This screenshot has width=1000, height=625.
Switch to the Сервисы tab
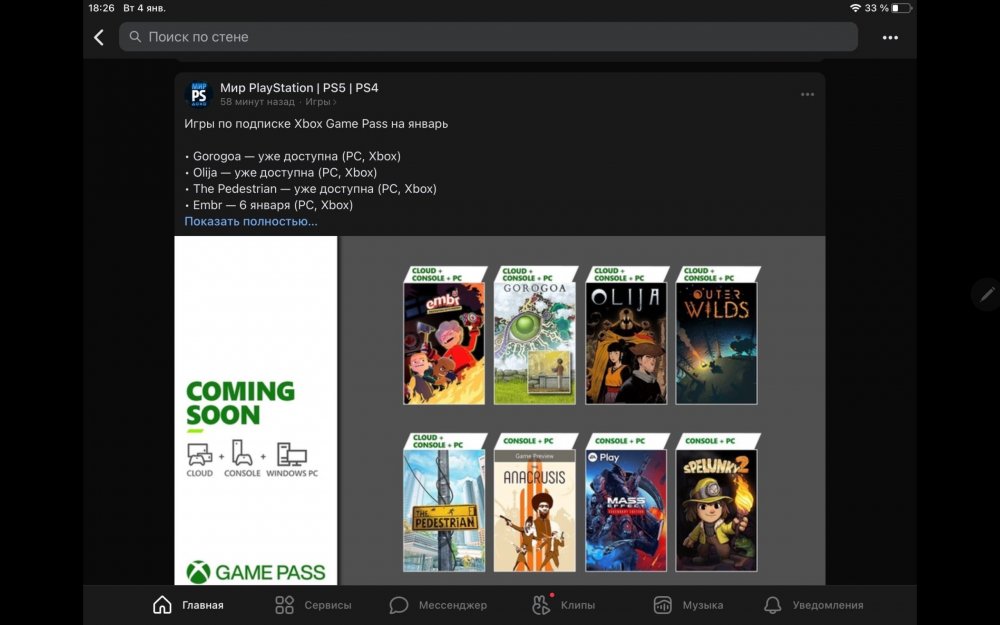click(x=313, y=605)
